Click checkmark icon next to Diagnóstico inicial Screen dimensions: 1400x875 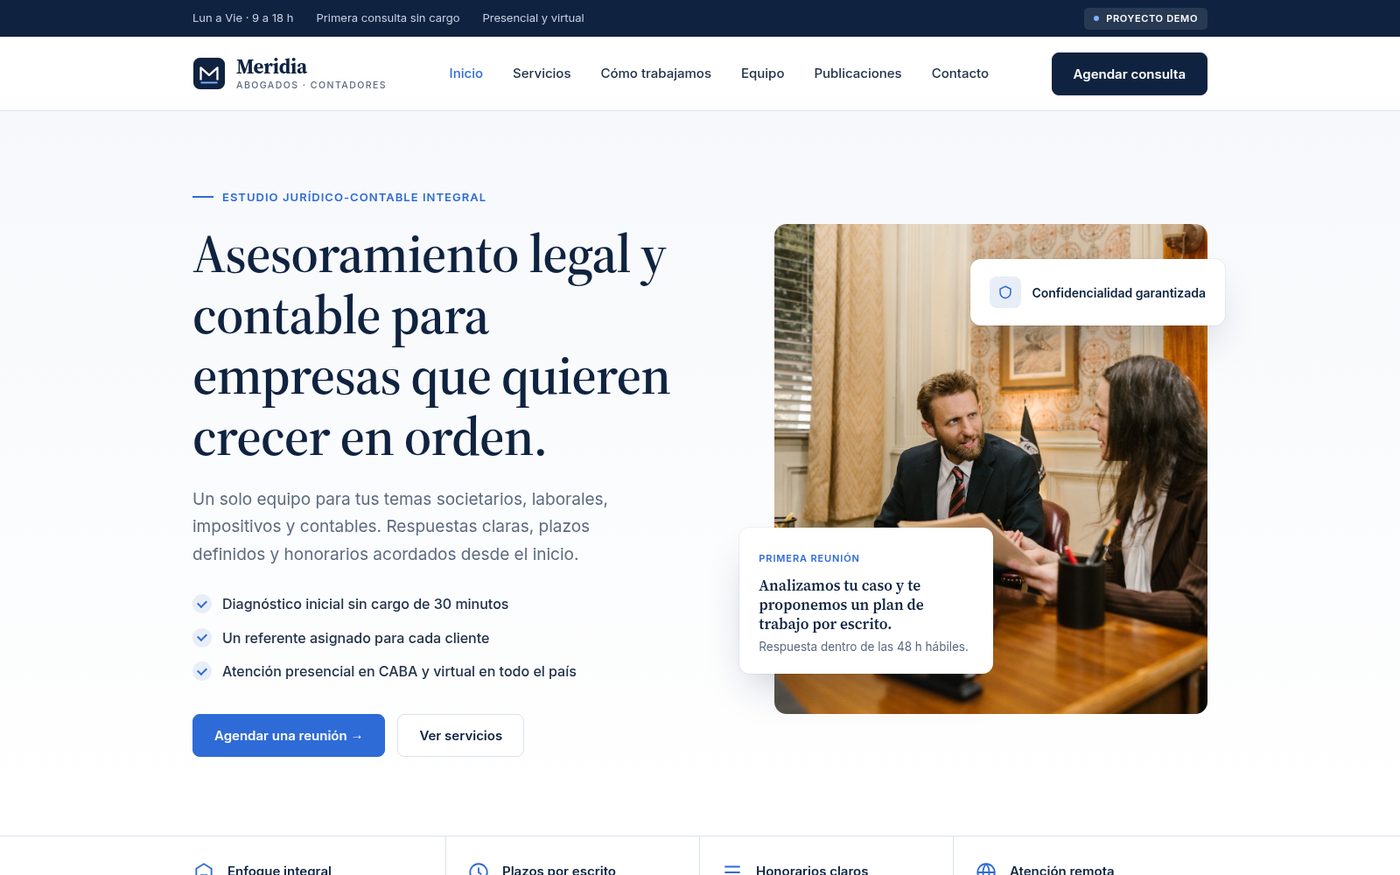pyautogui.click(x=202, y=604)
